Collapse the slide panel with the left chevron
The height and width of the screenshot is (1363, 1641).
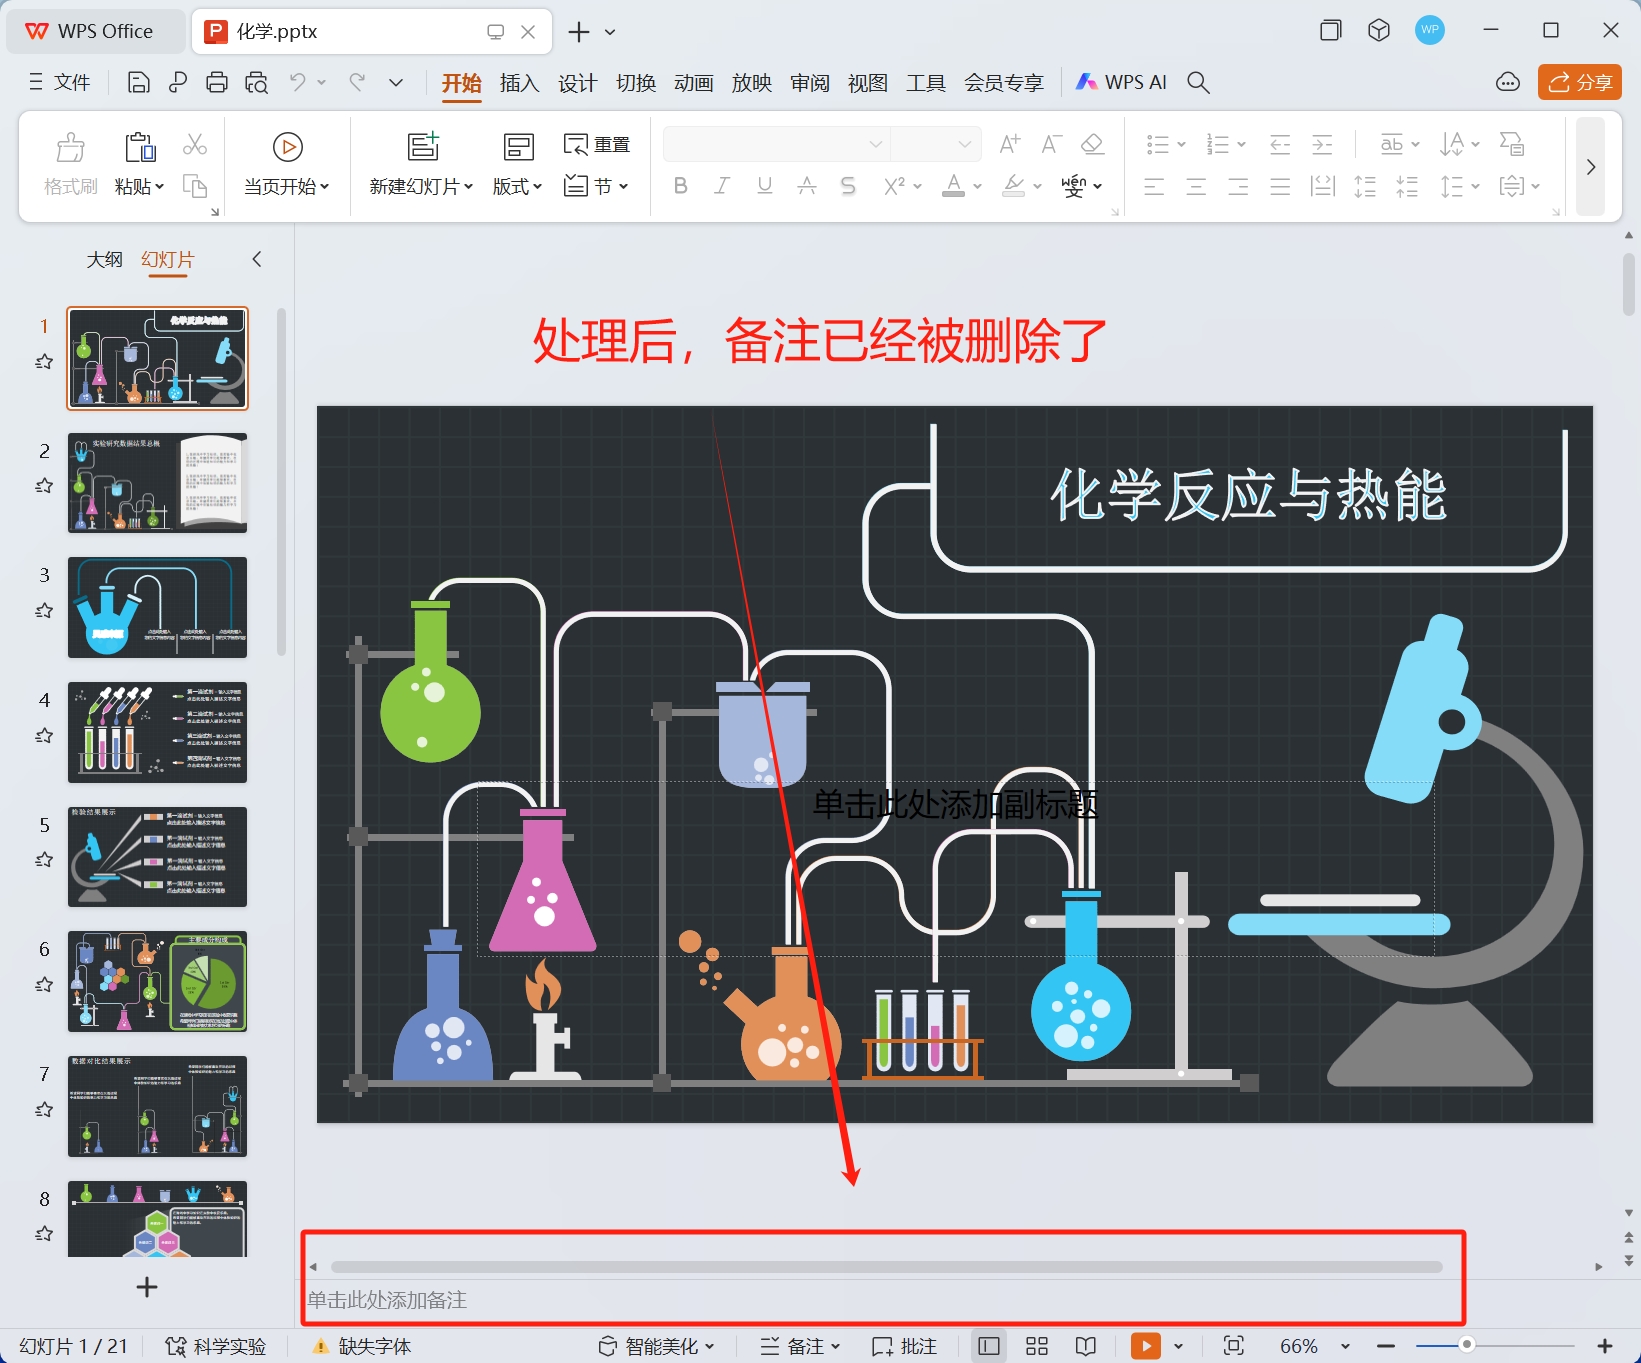[256, 259]
